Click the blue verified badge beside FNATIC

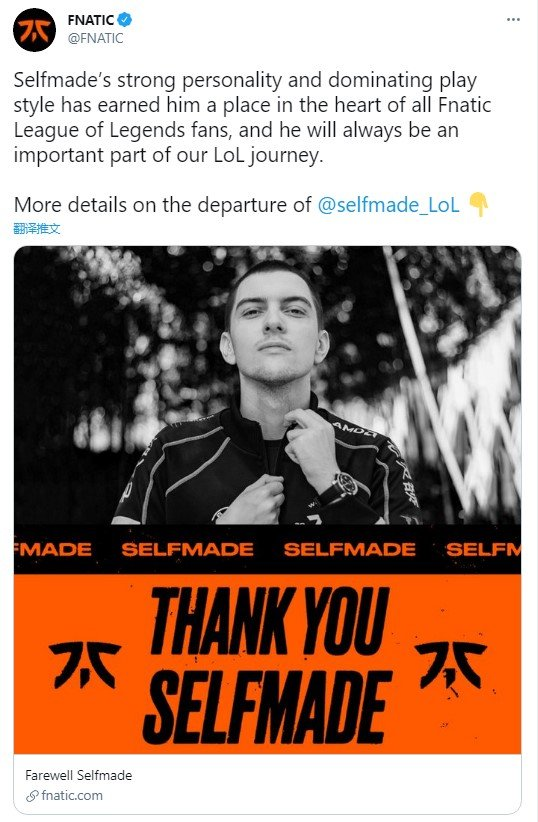pos(124,20)
